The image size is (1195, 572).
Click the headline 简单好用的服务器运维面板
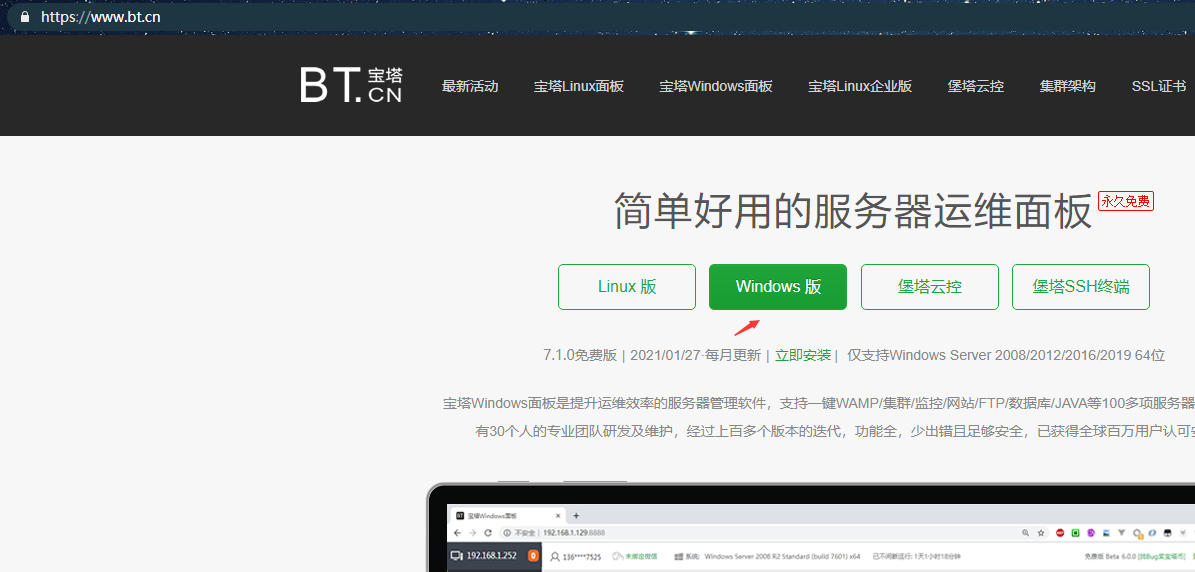point(853,212)
